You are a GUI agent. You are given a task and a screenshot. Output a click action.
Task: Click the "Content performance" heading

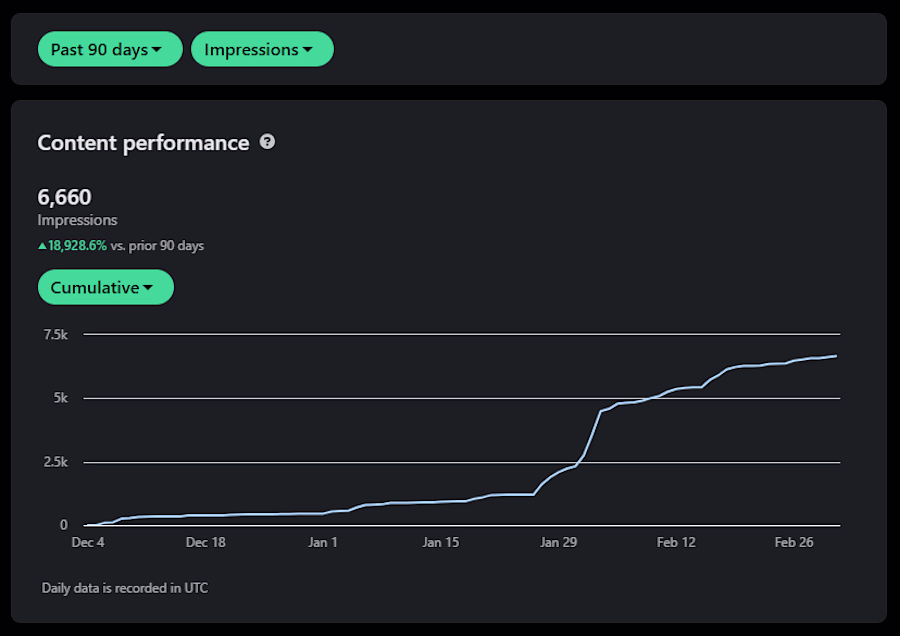coord(143,143)
